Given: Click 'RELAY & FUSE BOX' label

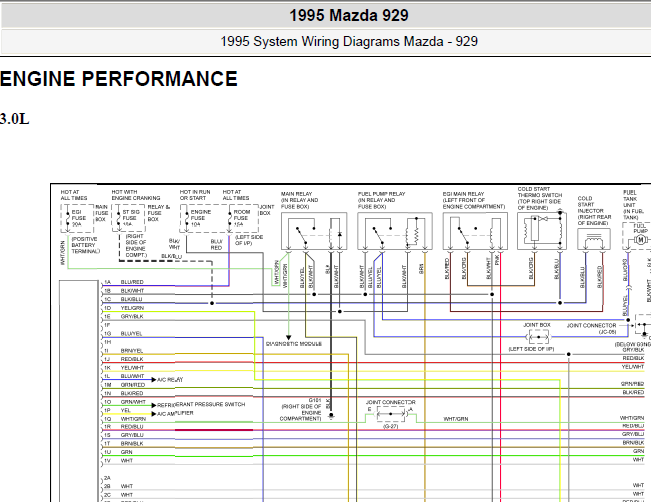Looking at the screenshot, I should click(x=158, y=213).
